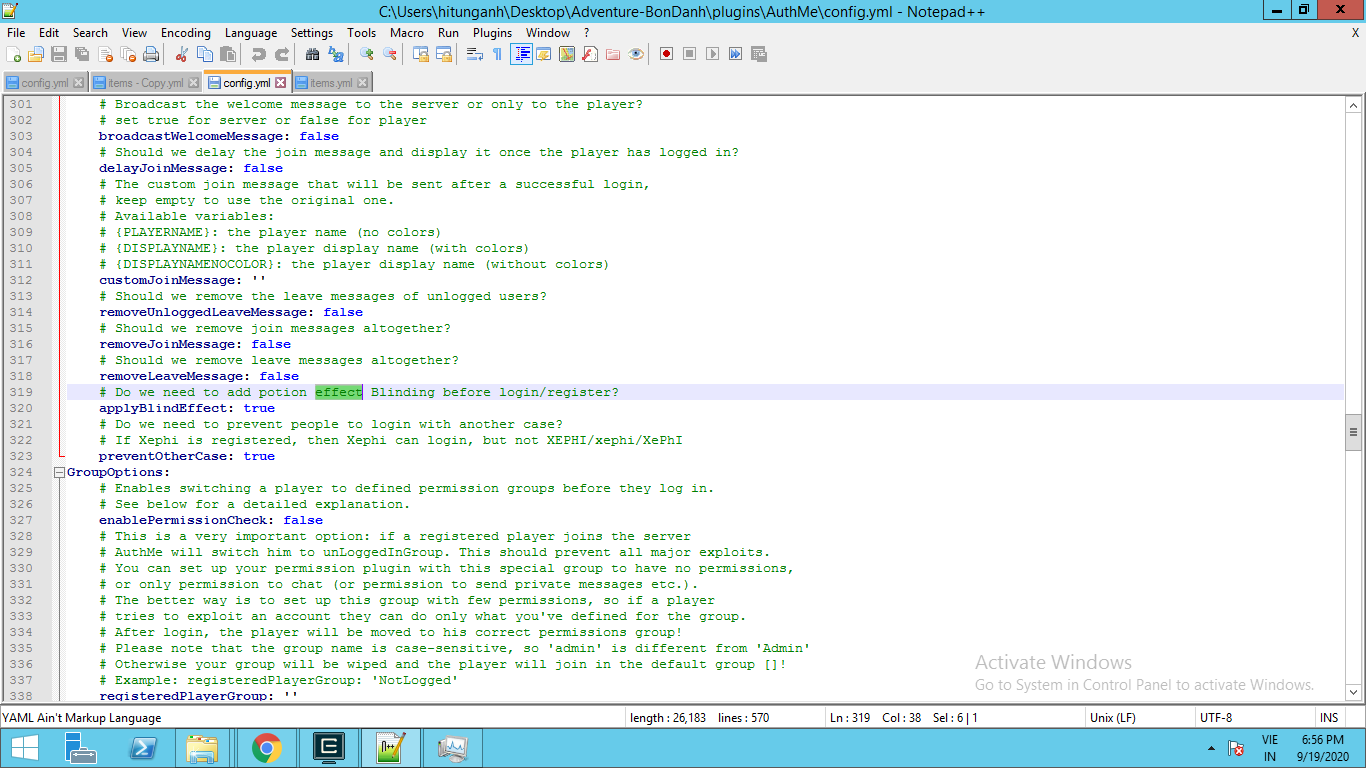Viewport: 1366px width, 768px height.
Task: Click UTF-8 encoding in status bar
Action: pos(1215,717)
